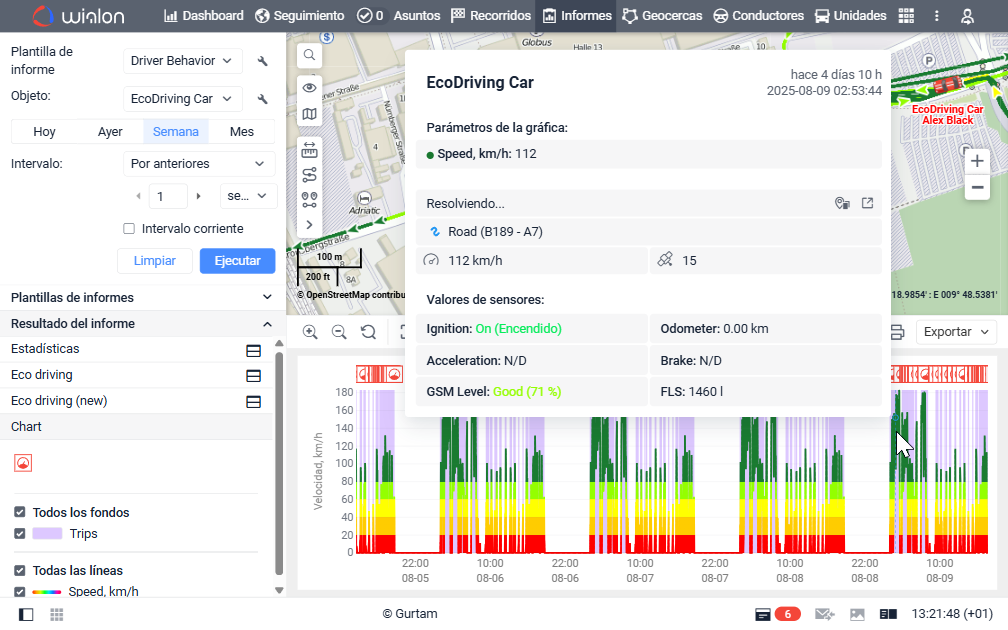Click the zoom in chart magnifier icon
This screenshot has height=630, width=1008.
tap(310, 332)
